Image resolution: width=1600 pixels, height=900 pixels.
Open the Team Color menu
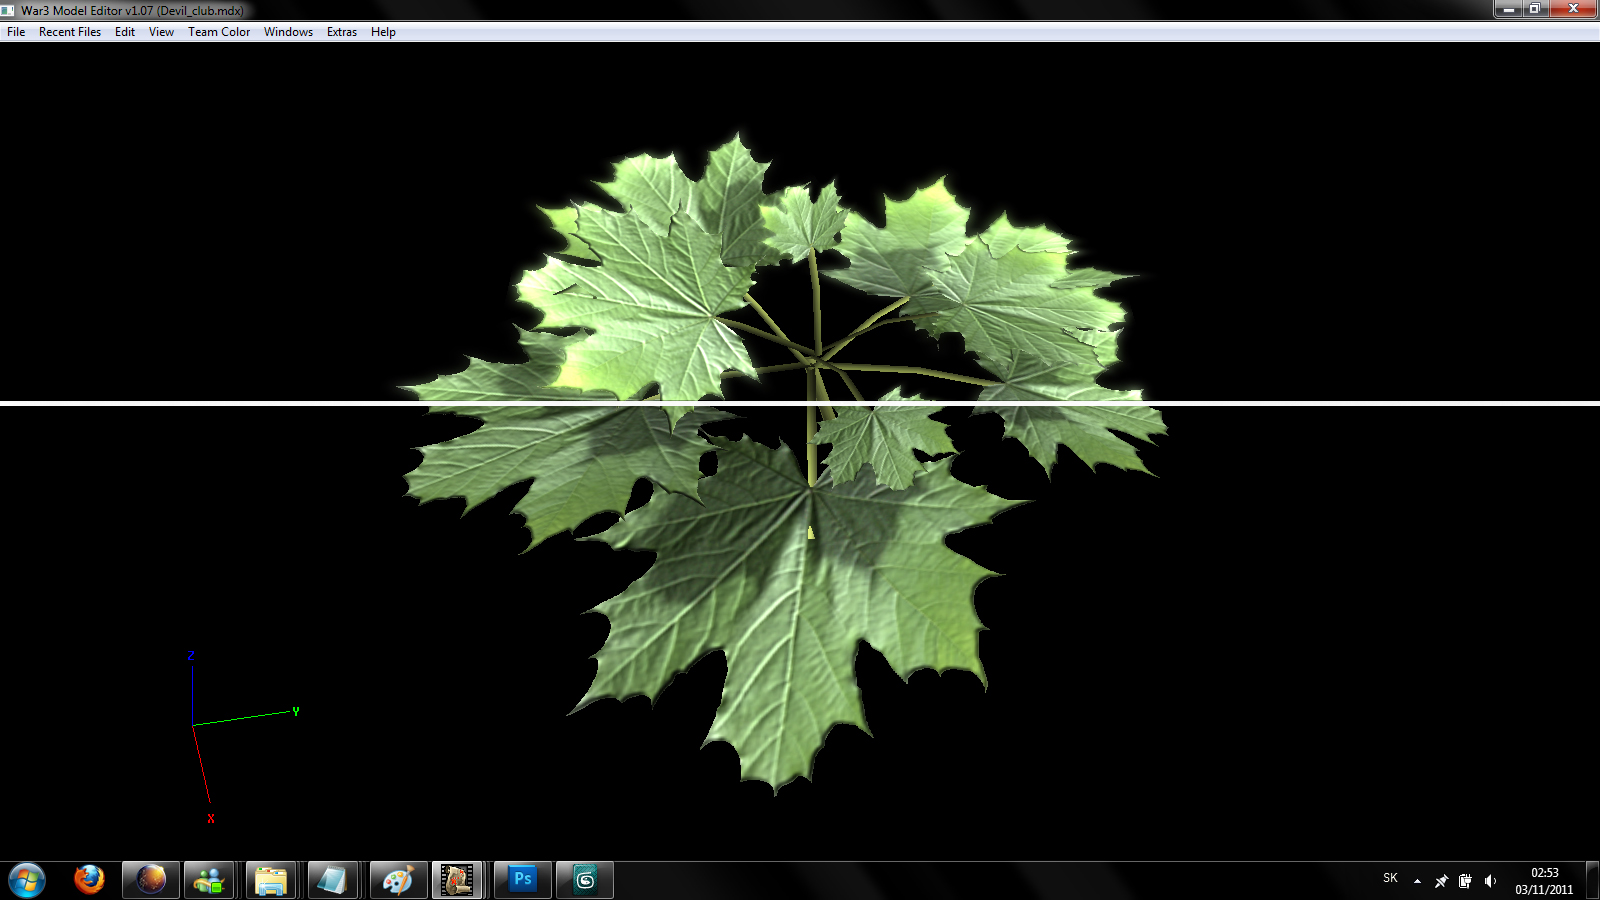tap(219, 32)
